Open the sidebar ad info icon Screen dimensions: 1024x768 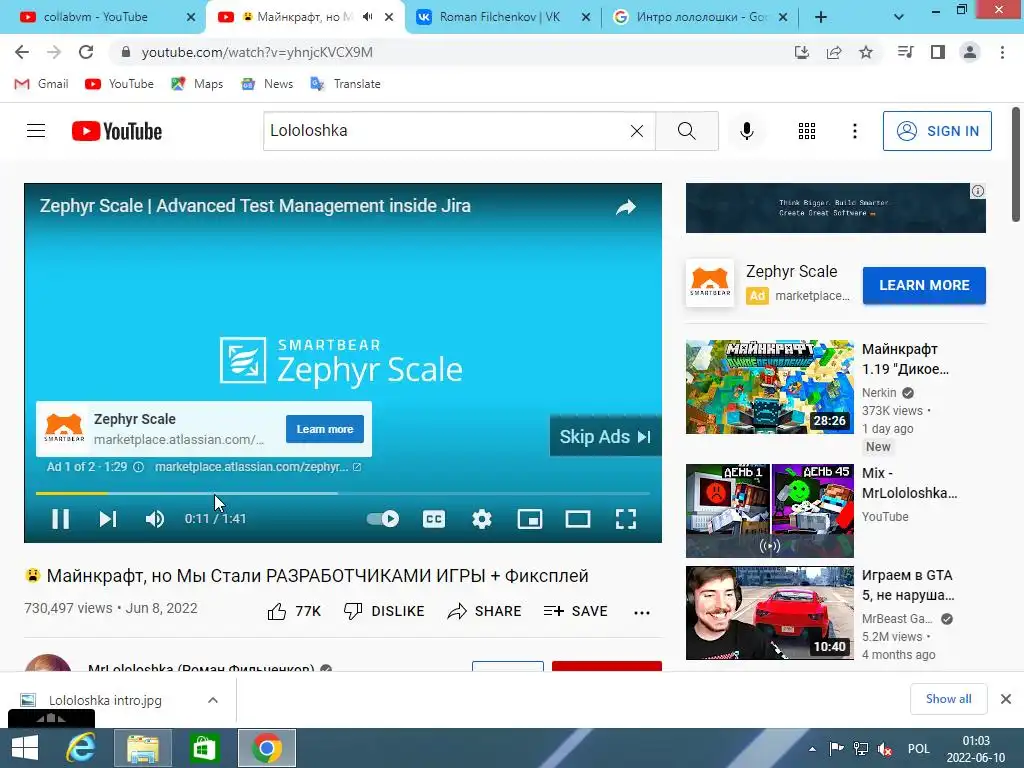pyautogui.click(x=978, y=191)
